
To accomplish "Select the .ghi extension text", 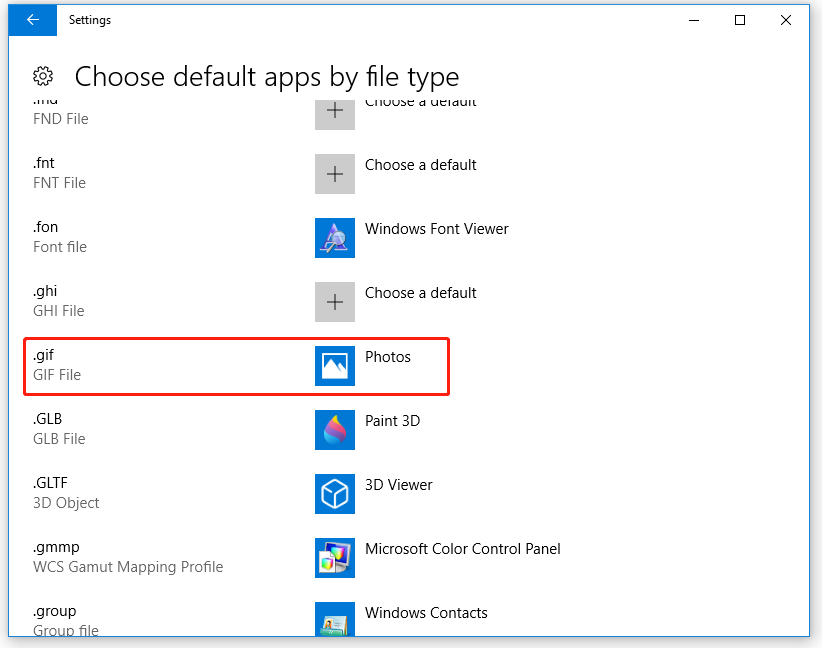I will pyautogui.click(x=45, y=291).
